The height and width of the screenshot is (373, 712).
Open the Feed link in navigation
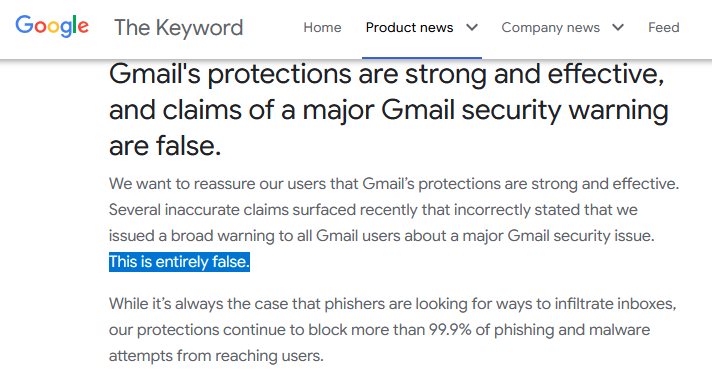[663, 28]
